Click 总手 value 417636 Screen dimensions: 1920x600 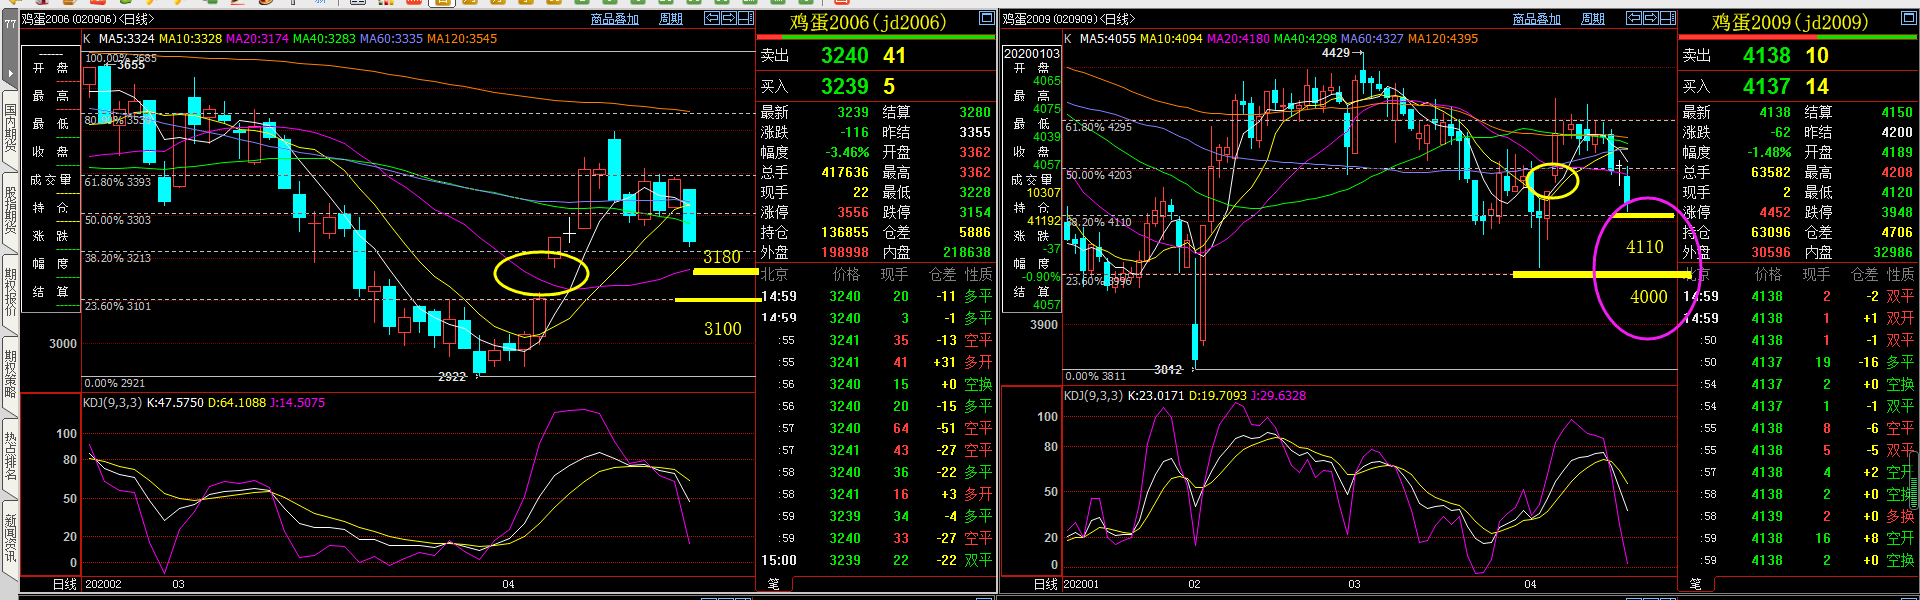point(845,172)
